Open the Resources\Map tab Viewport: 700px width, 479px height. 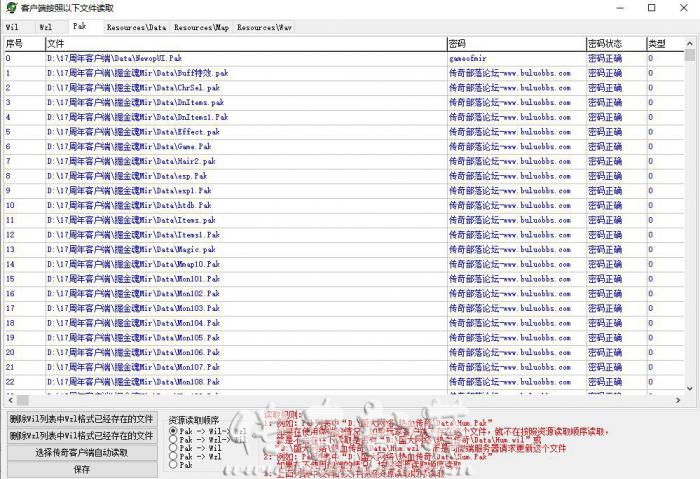201,27
